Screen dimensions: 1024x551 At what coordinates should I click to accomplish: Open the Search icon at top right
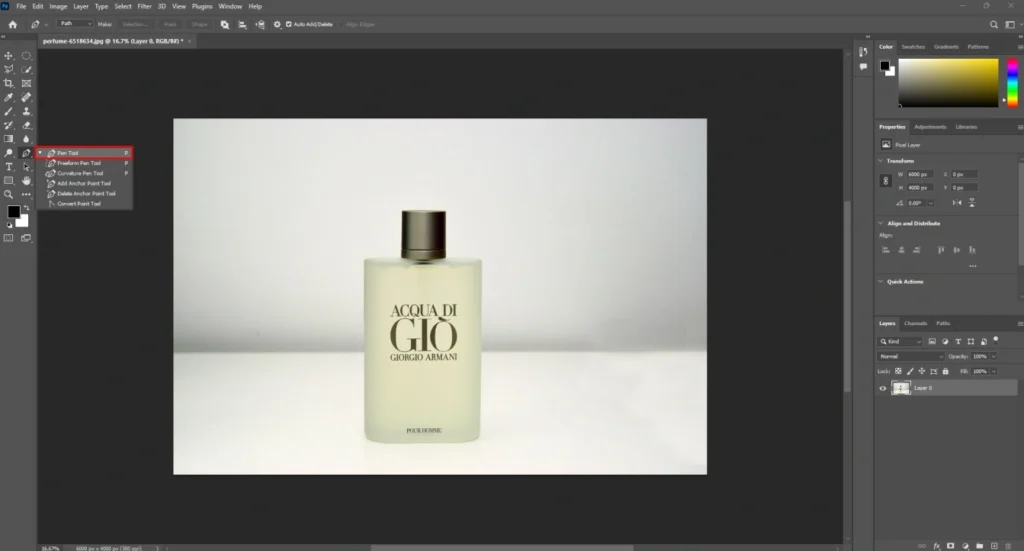[x=993, y=25]
